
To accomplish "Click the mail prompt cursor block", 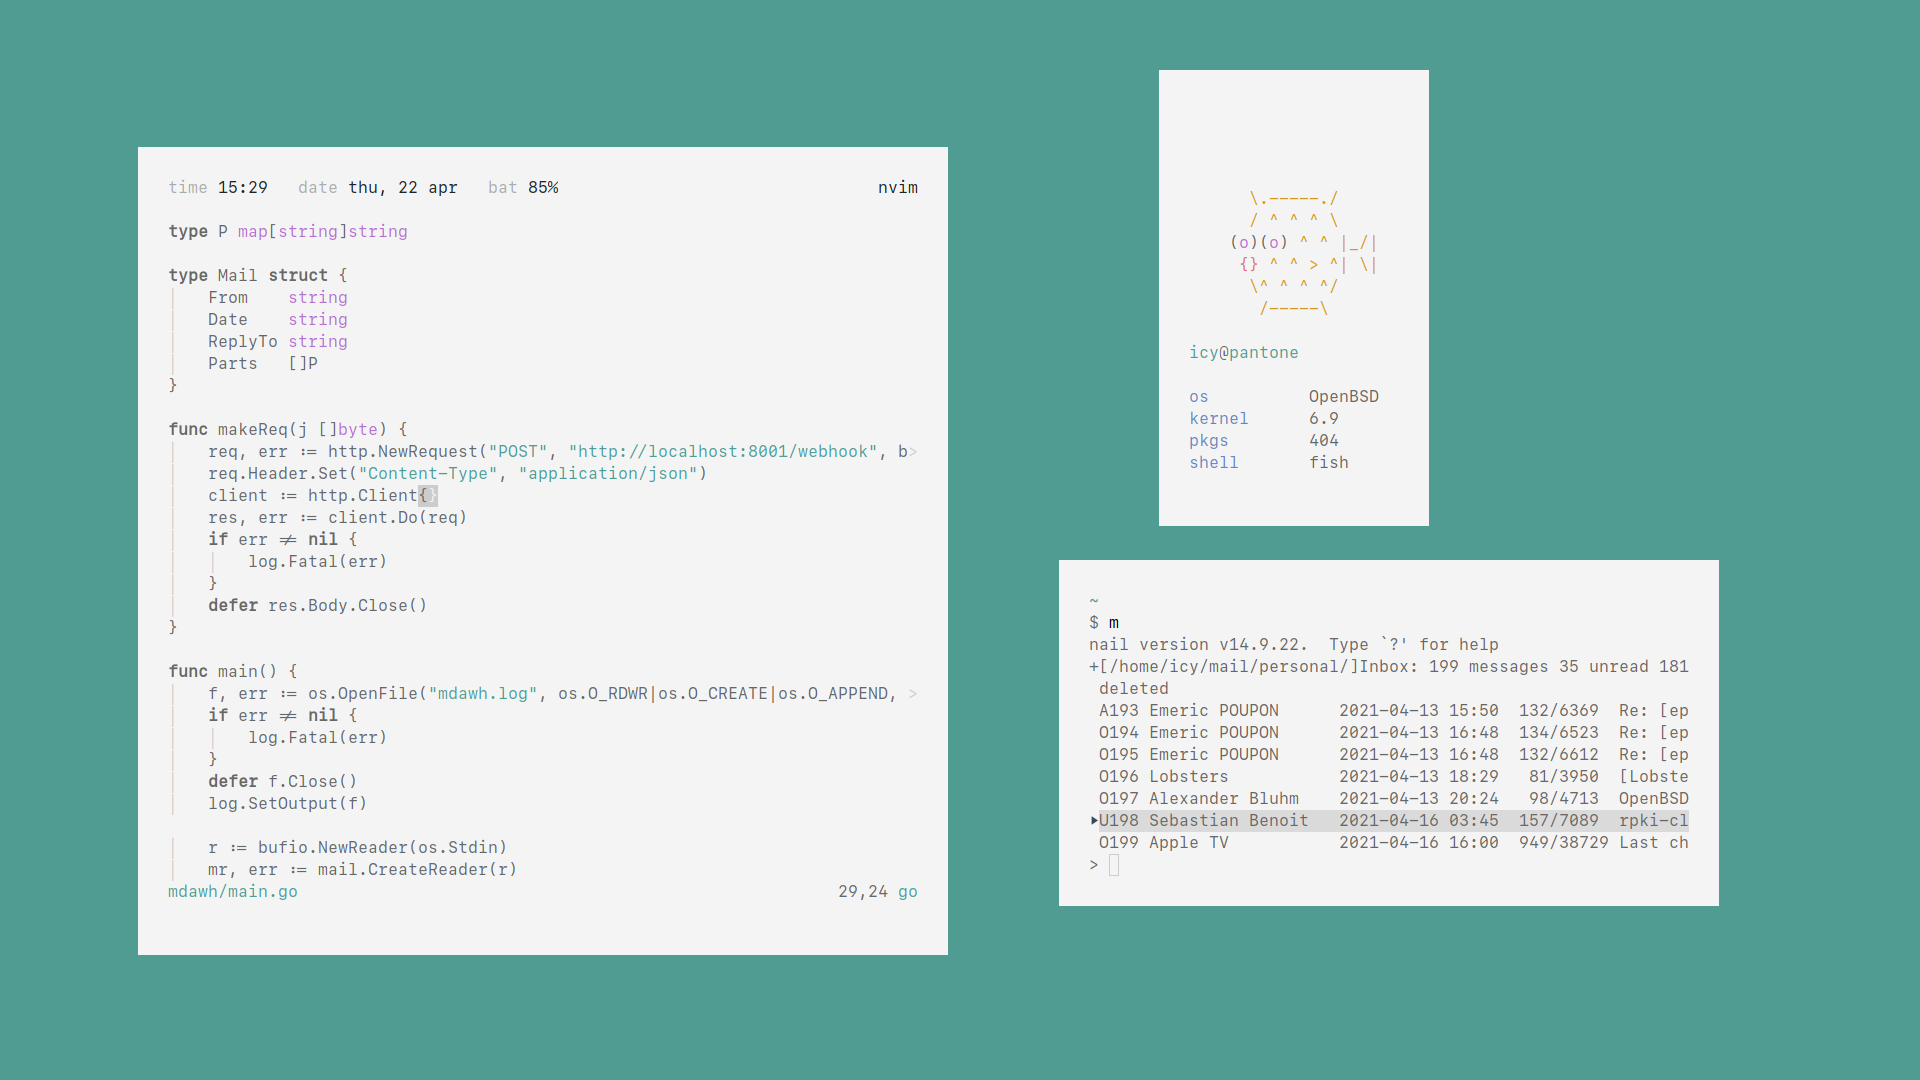I will [x=1114, y=866].
